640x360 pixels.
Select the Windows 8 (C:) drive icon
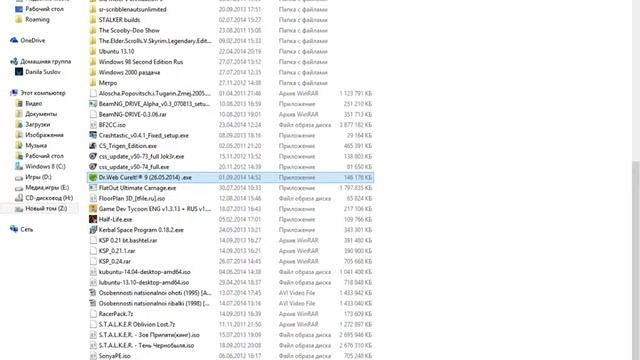point(19,166)
